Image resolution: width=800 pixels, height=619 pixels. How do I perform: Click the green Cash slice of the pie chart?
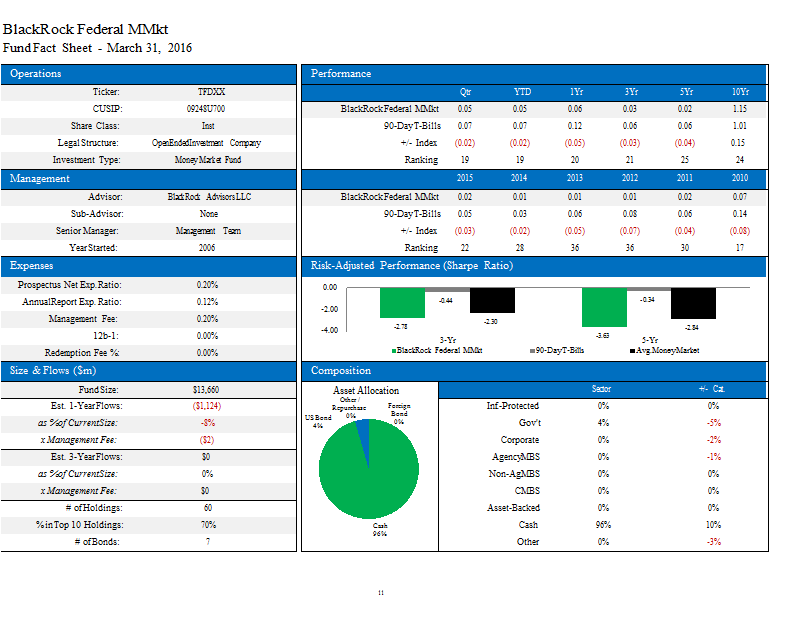point(368,477)
